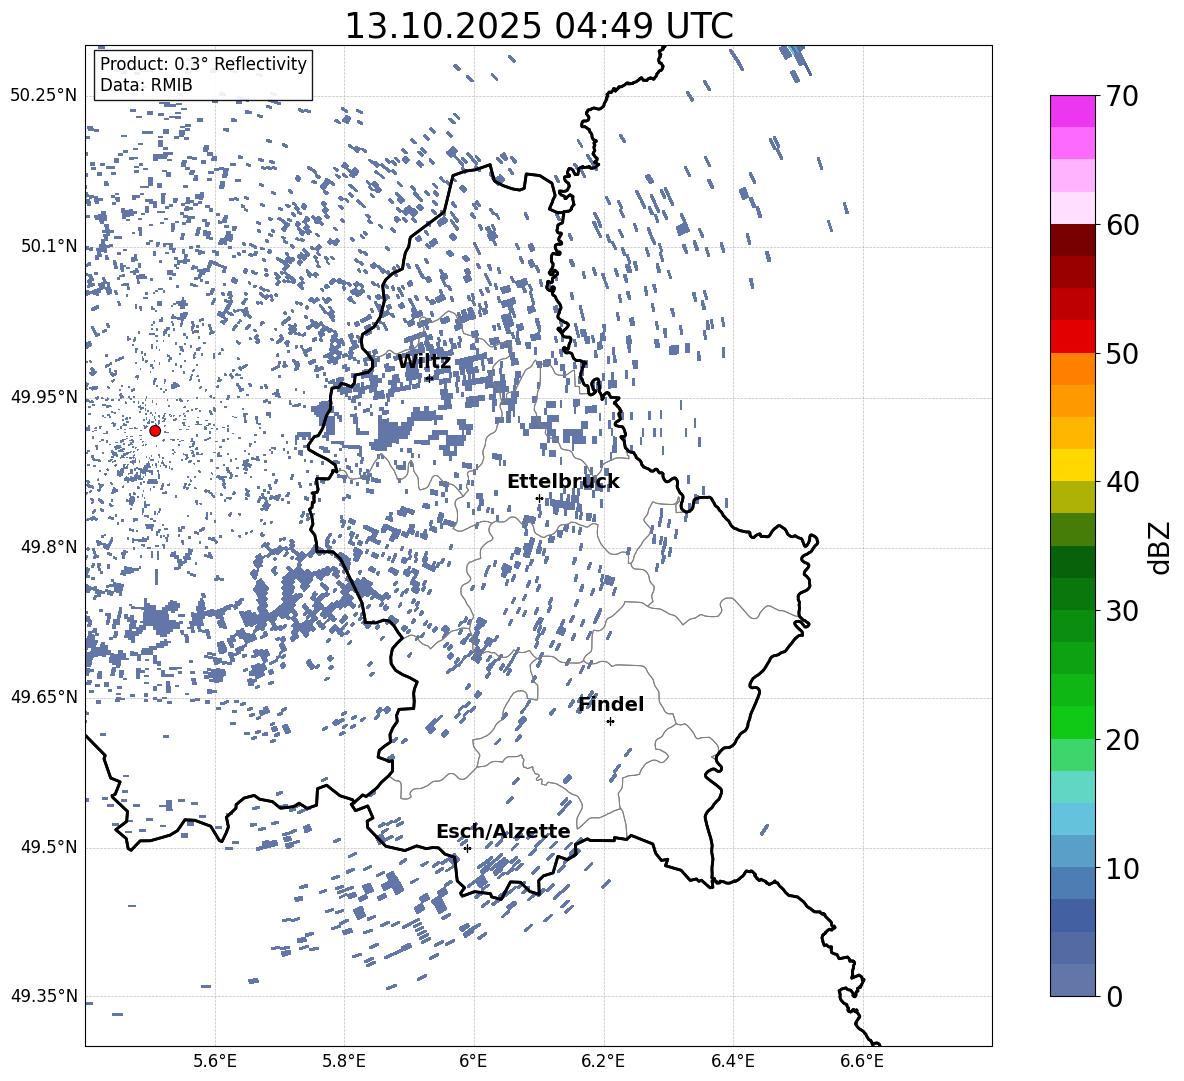
Task: Click the 40 tick label on colorbar
Action: pyautogui.click(x=1122, y=482)
